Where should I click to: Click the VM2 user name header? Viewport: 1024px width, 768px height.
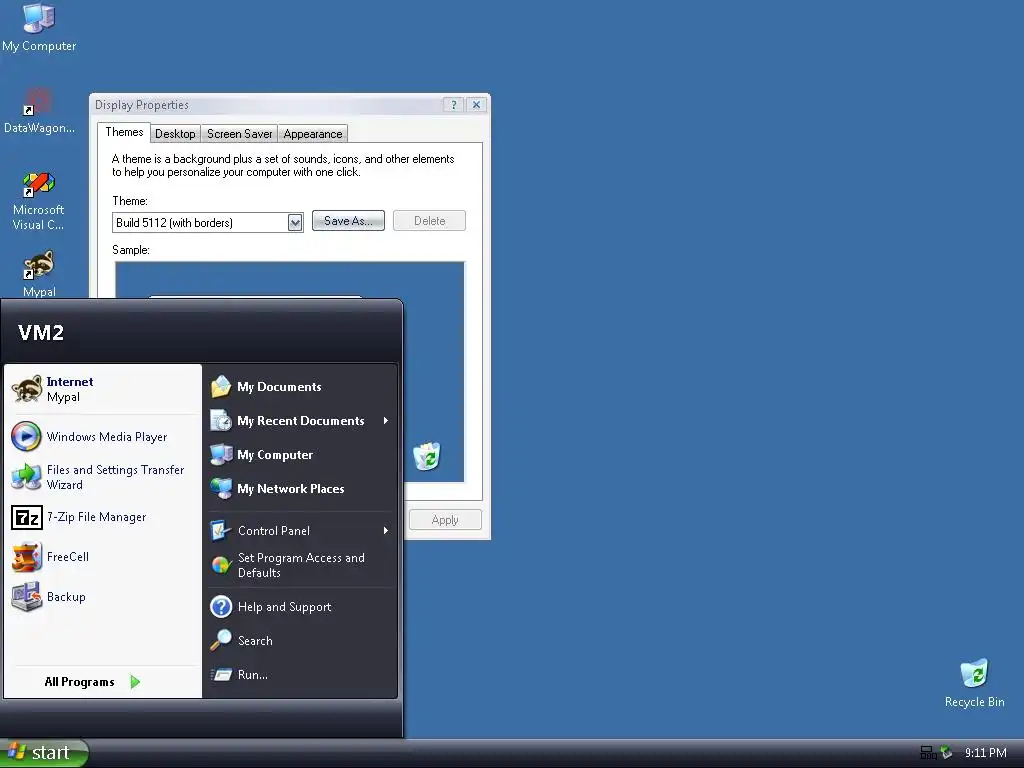pyautogui.click(x=40, y=332)
